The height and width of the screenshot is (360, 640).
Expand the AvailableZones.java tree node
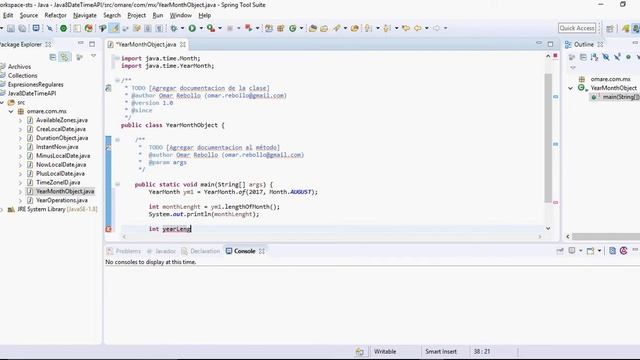[20, 120]
